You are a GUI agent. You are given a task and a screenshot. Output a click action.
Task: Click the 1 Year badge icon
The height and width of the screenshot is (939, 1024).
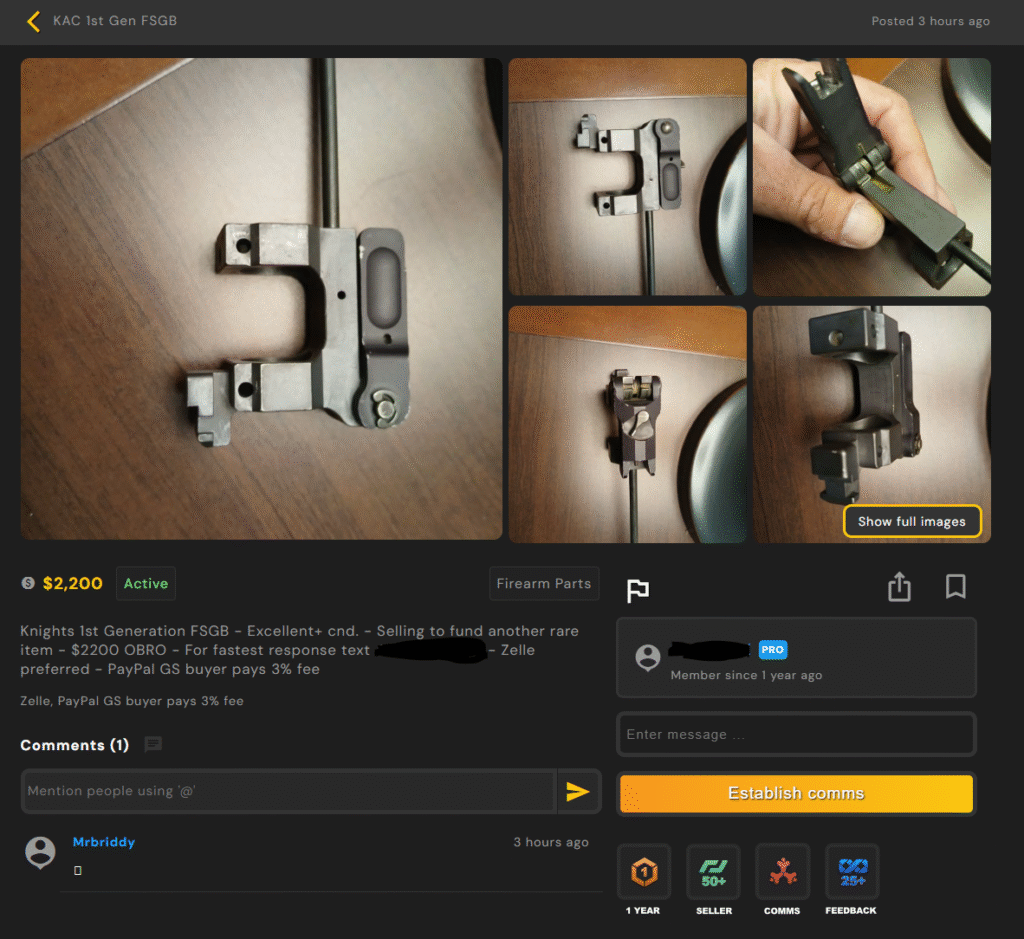(x=644, y=872)
